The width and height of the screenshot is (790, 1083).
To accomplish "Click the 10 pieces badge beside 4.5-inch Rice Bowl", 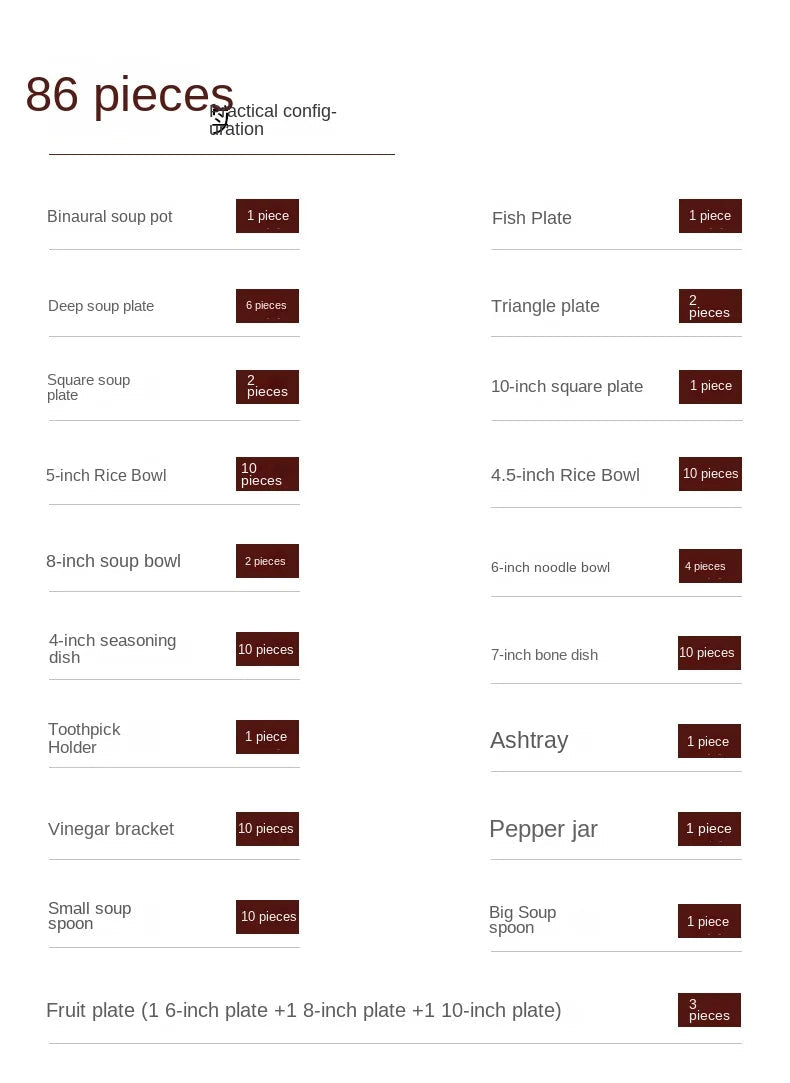I will (x=710, y=474).
